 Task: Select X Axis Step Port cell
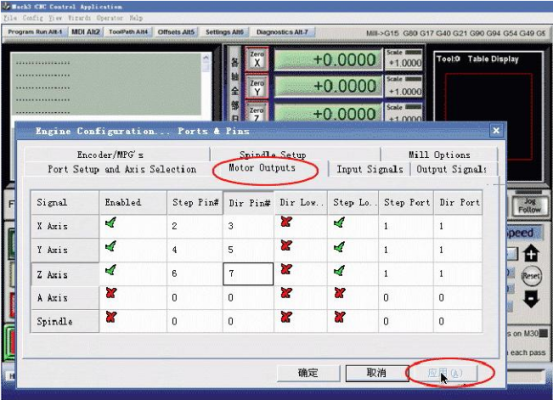(x=406, y=226)
